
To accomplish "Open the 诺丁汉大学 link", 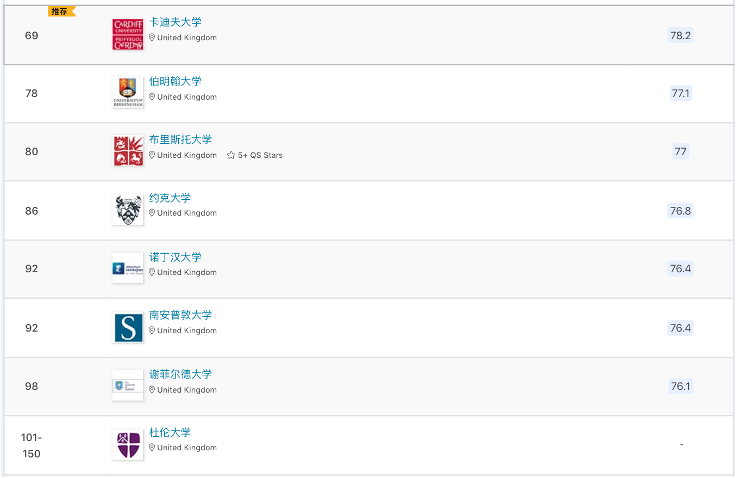I will (175, 257).
